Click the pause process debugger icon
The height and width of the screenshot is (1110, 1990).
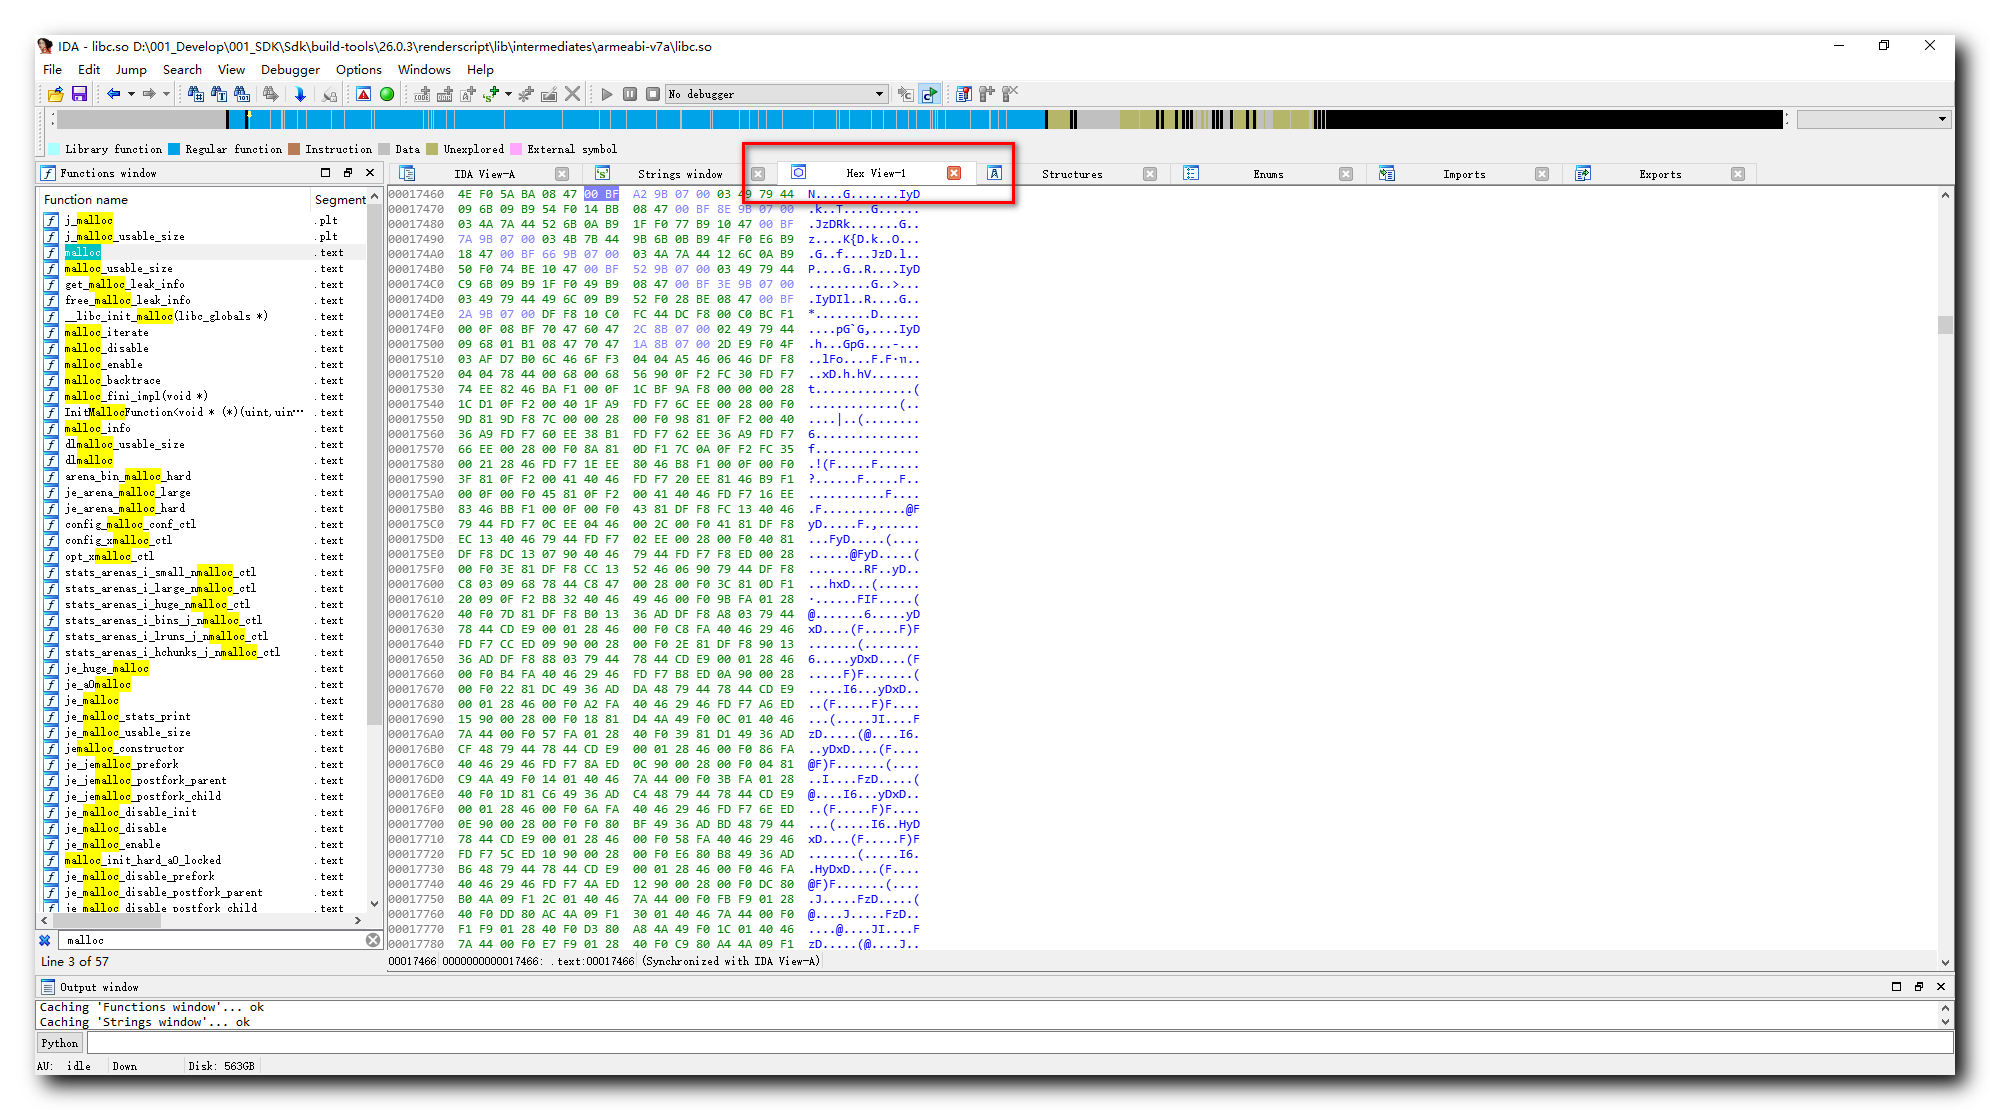point(630,94)
